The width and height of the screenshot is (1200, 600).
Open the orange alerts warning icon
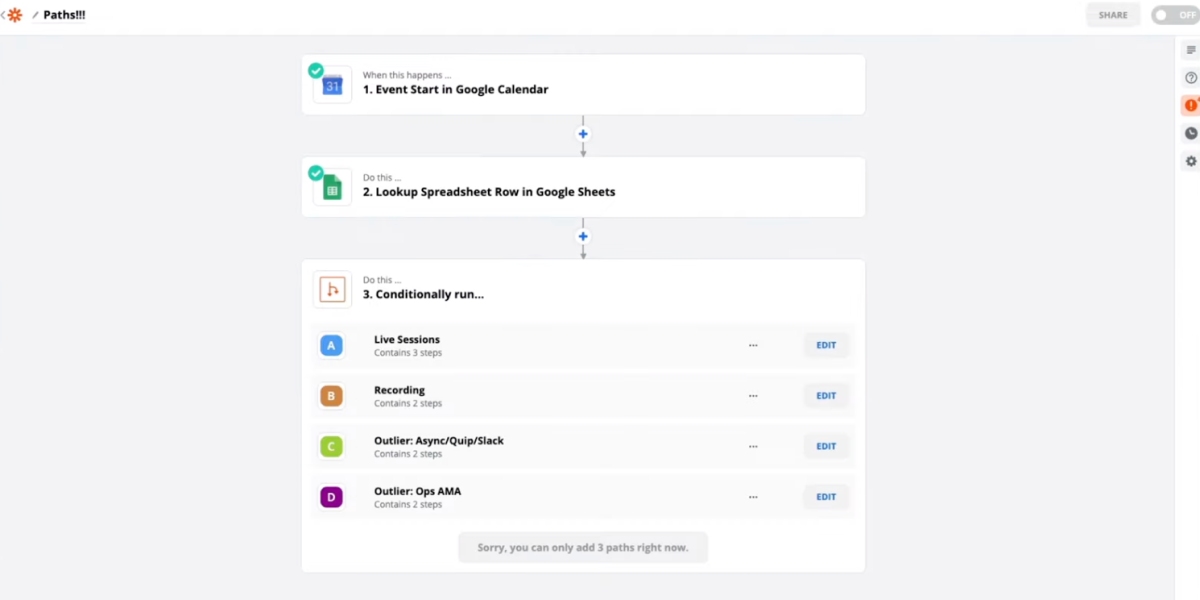(x=1190, y=105)
